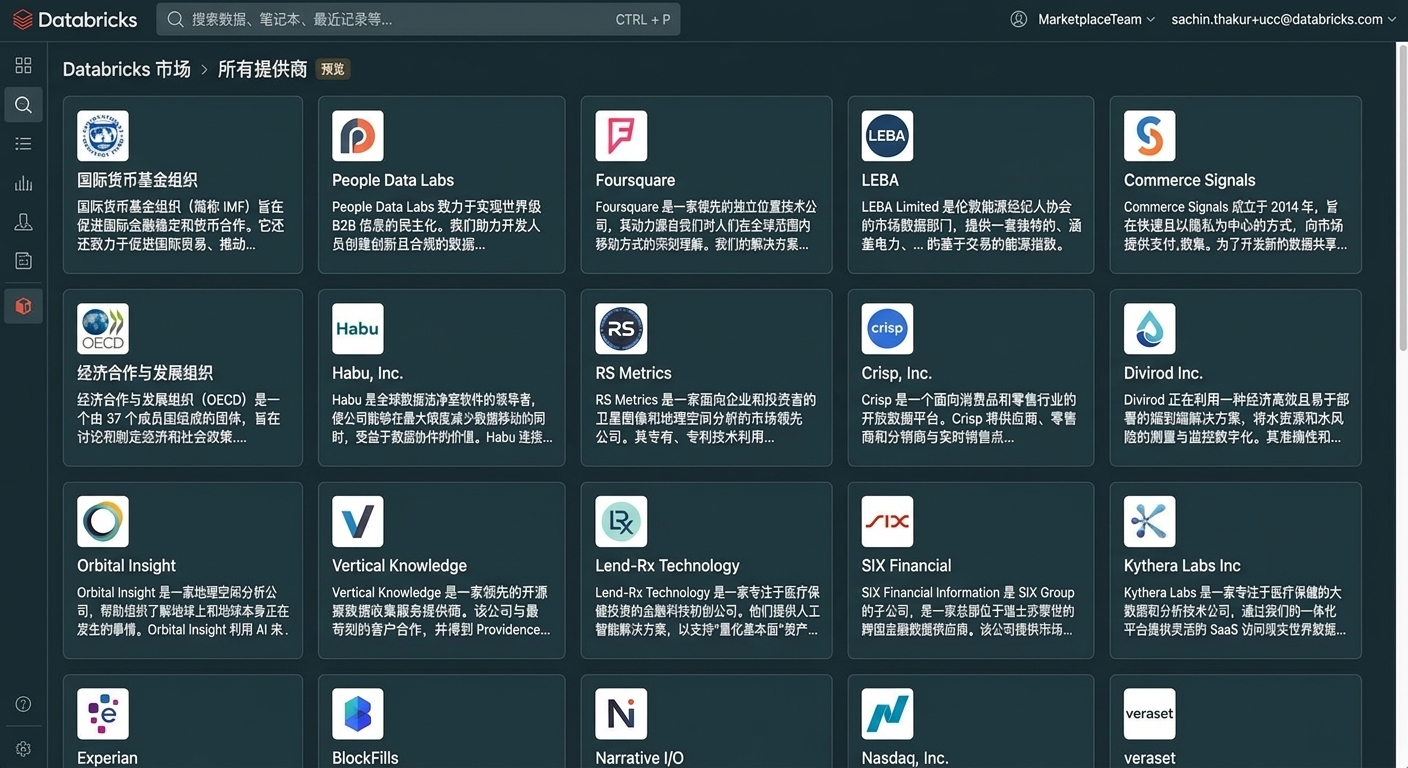1408x768 pixels.
Task: Click the flask experiments icon in sidebar
Action: (x=23, y=222)
